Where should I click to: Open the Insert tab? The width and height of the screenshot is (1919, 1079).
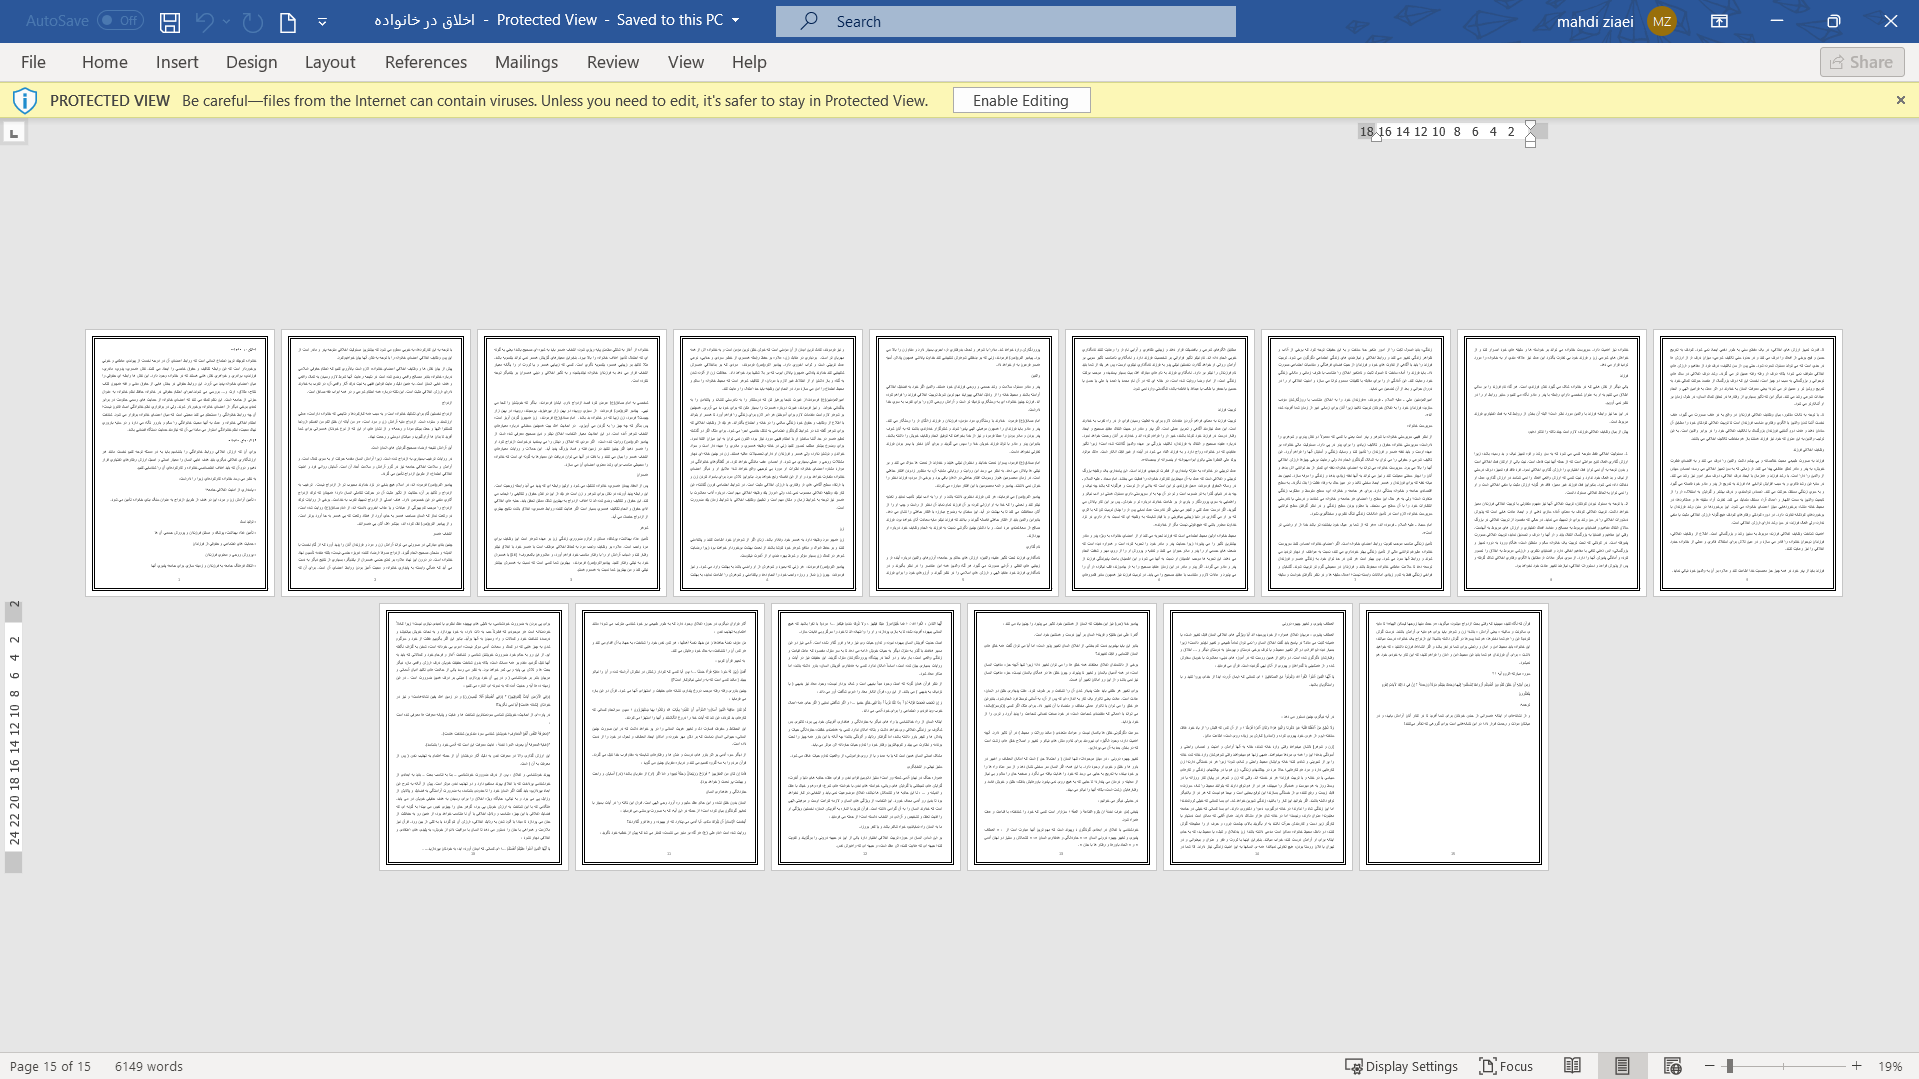pos(177,62)
